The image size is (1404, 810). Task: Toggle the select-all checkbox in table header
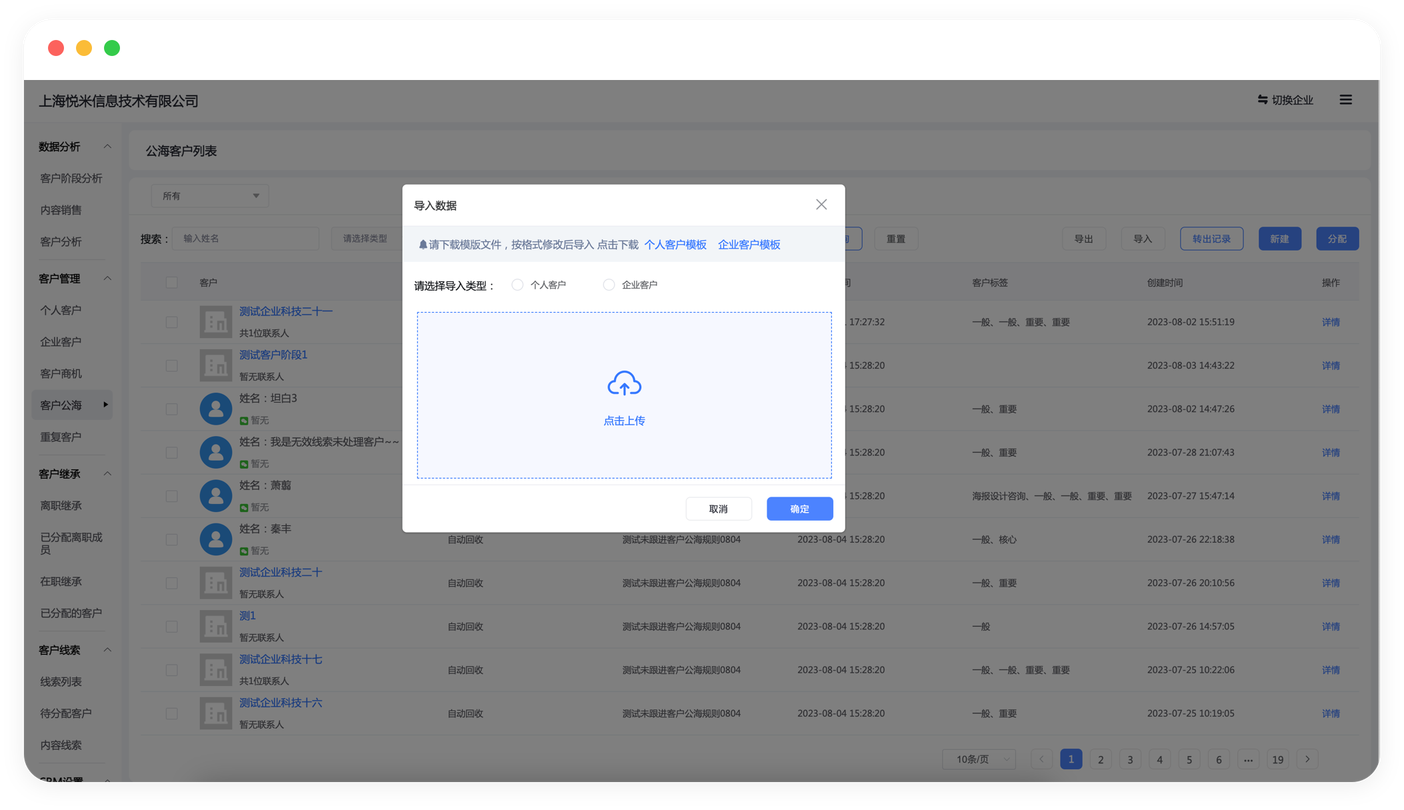(172, 283)
